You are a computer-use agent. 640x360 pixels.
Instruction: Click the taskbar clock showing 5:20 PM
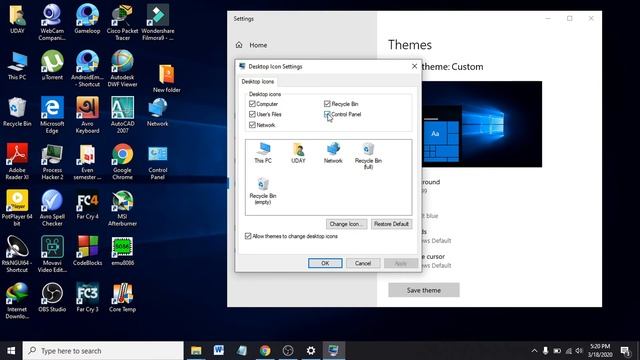(x=600, y=351)
